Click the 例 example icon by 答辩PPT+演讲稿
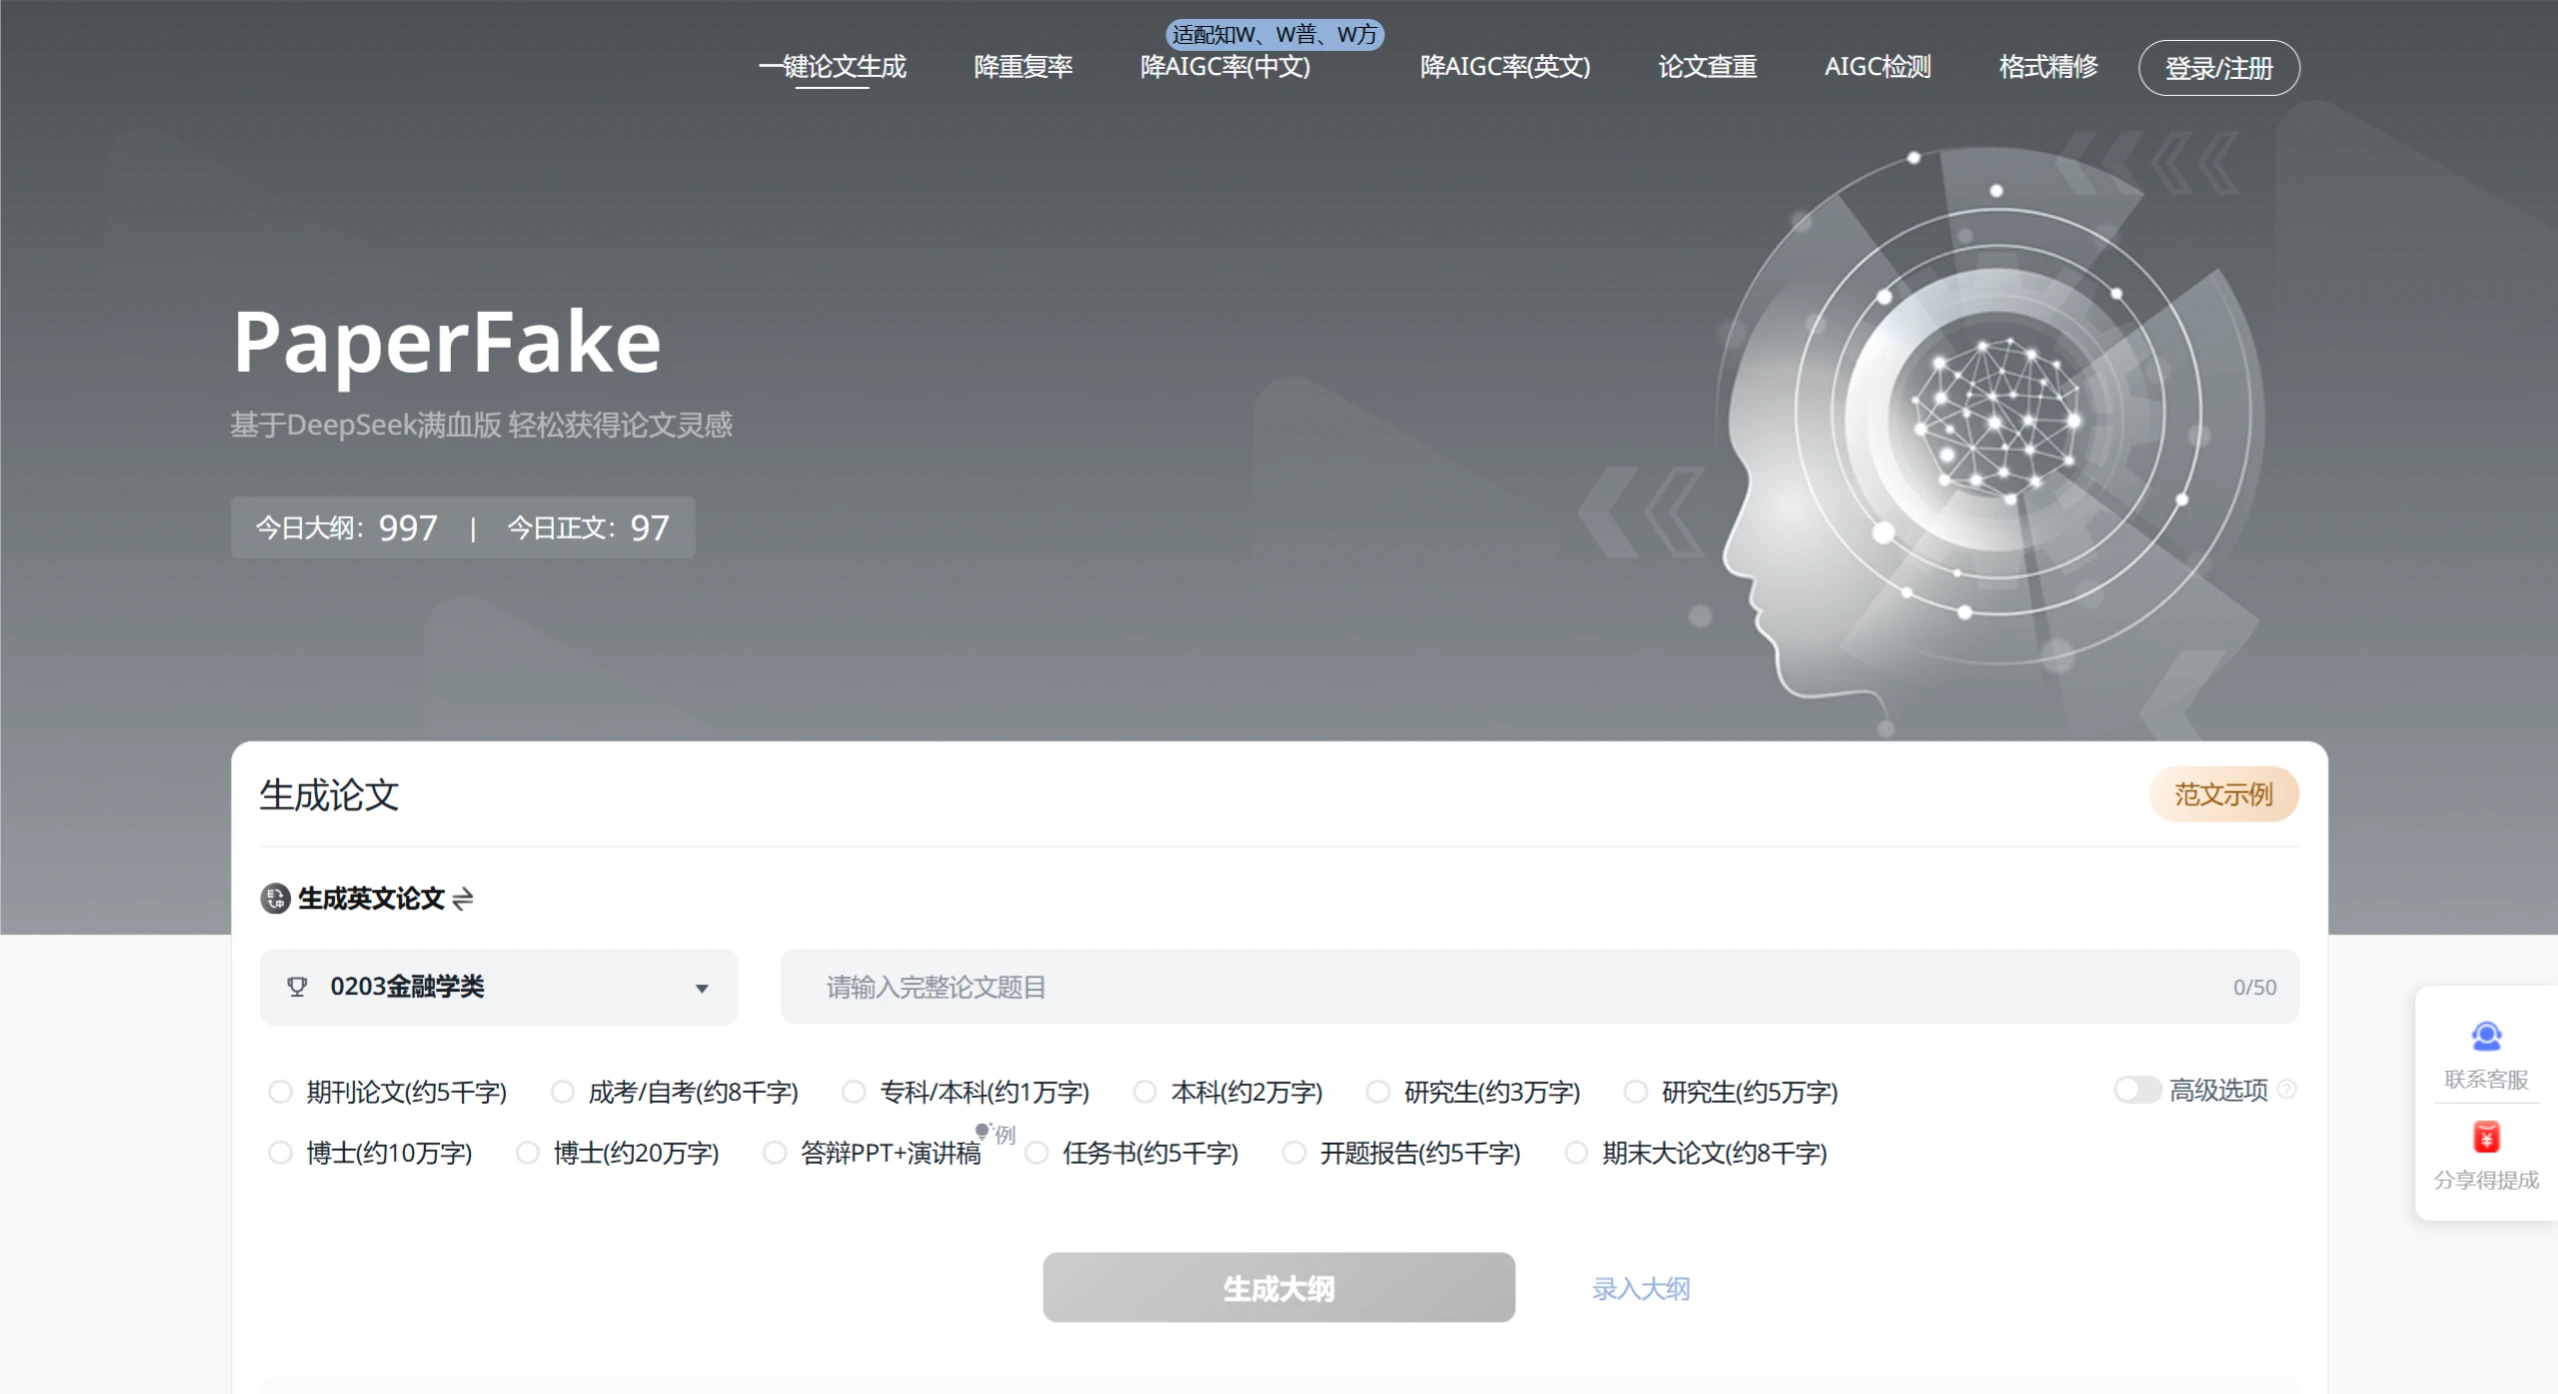This screenshot has width=2558, height=1394. tap(997, 1133)
